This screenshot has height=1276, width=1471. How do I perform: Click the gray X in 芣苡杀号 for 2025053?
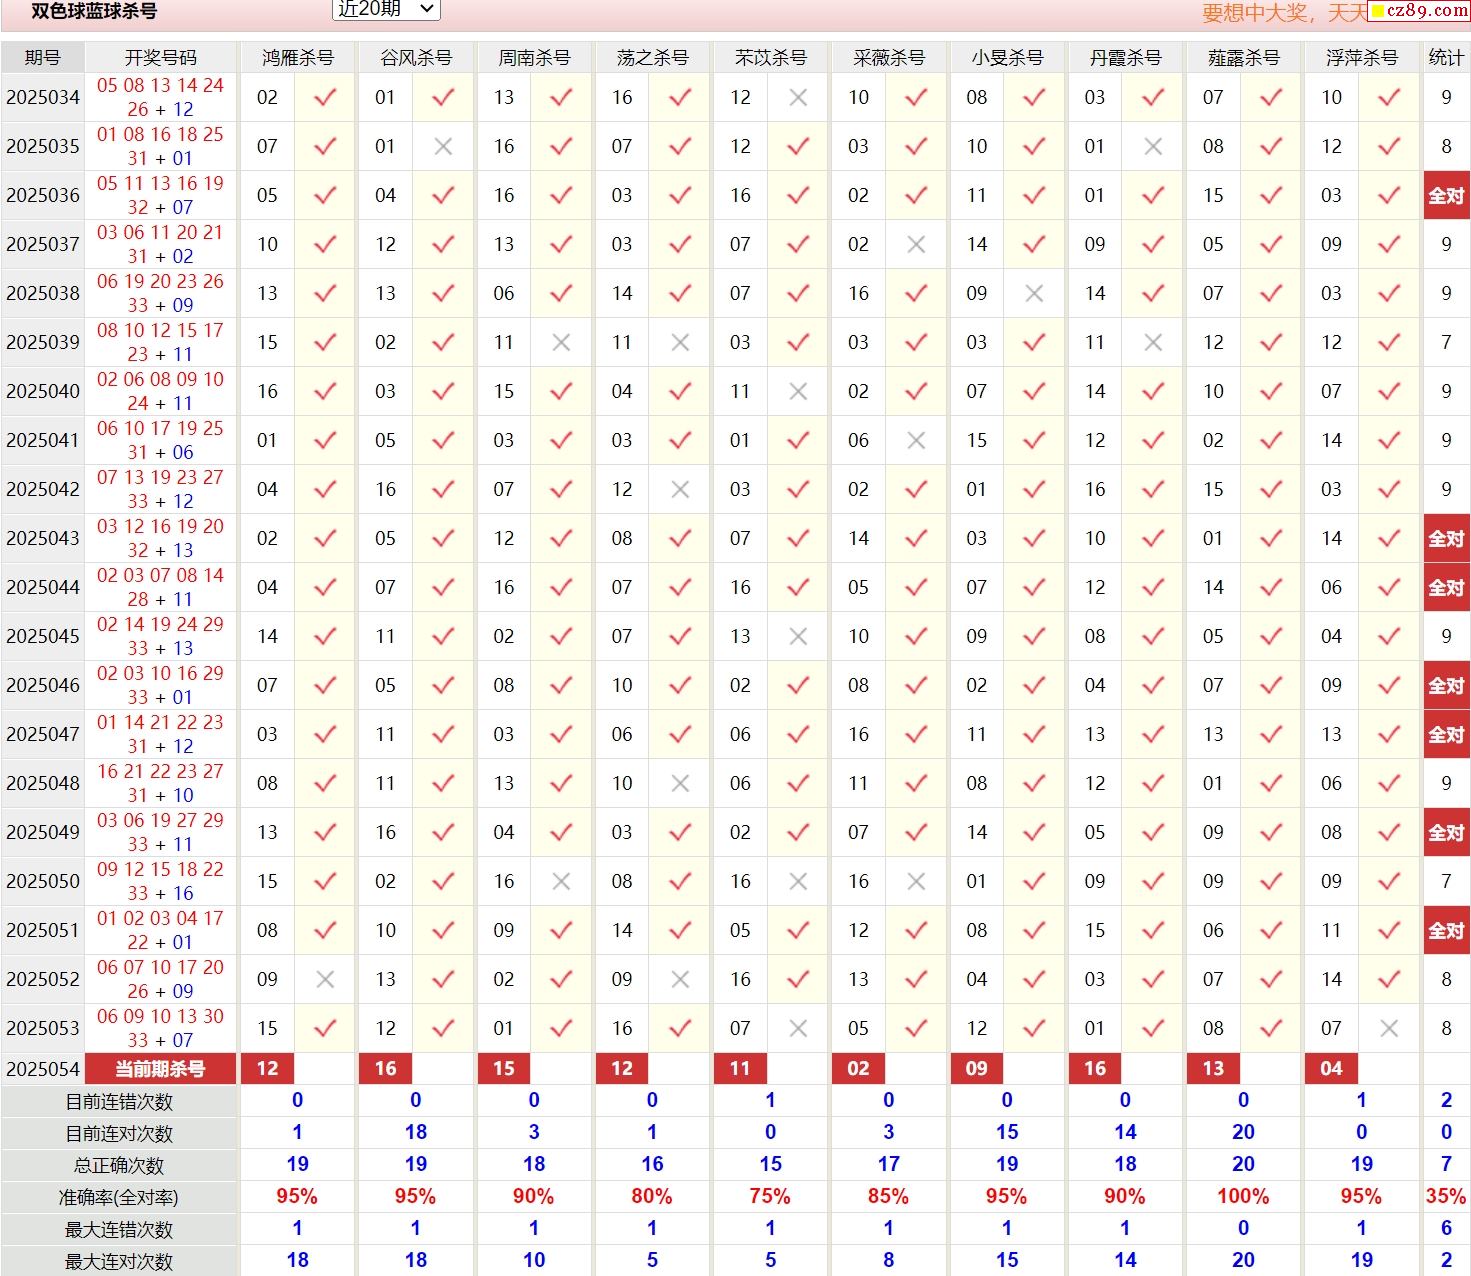coord(798,1028)
